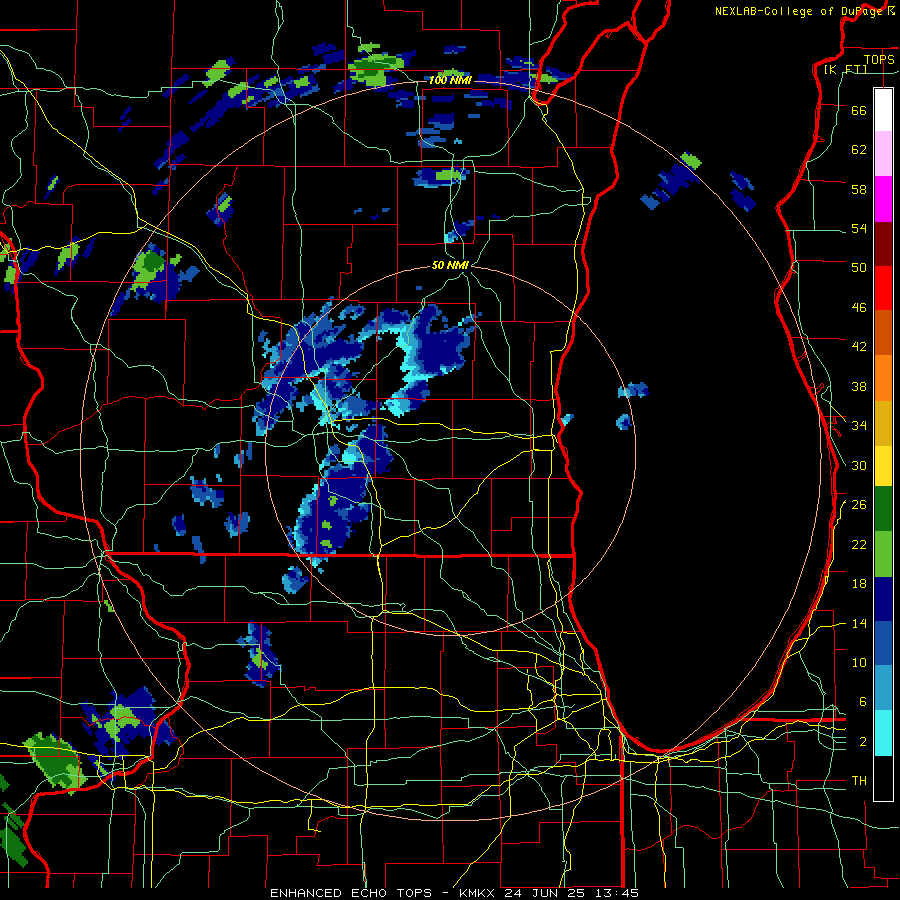This screenshot has height=900, width=900.
Task: Click the "62" legend value
Action: click(859, 149)
